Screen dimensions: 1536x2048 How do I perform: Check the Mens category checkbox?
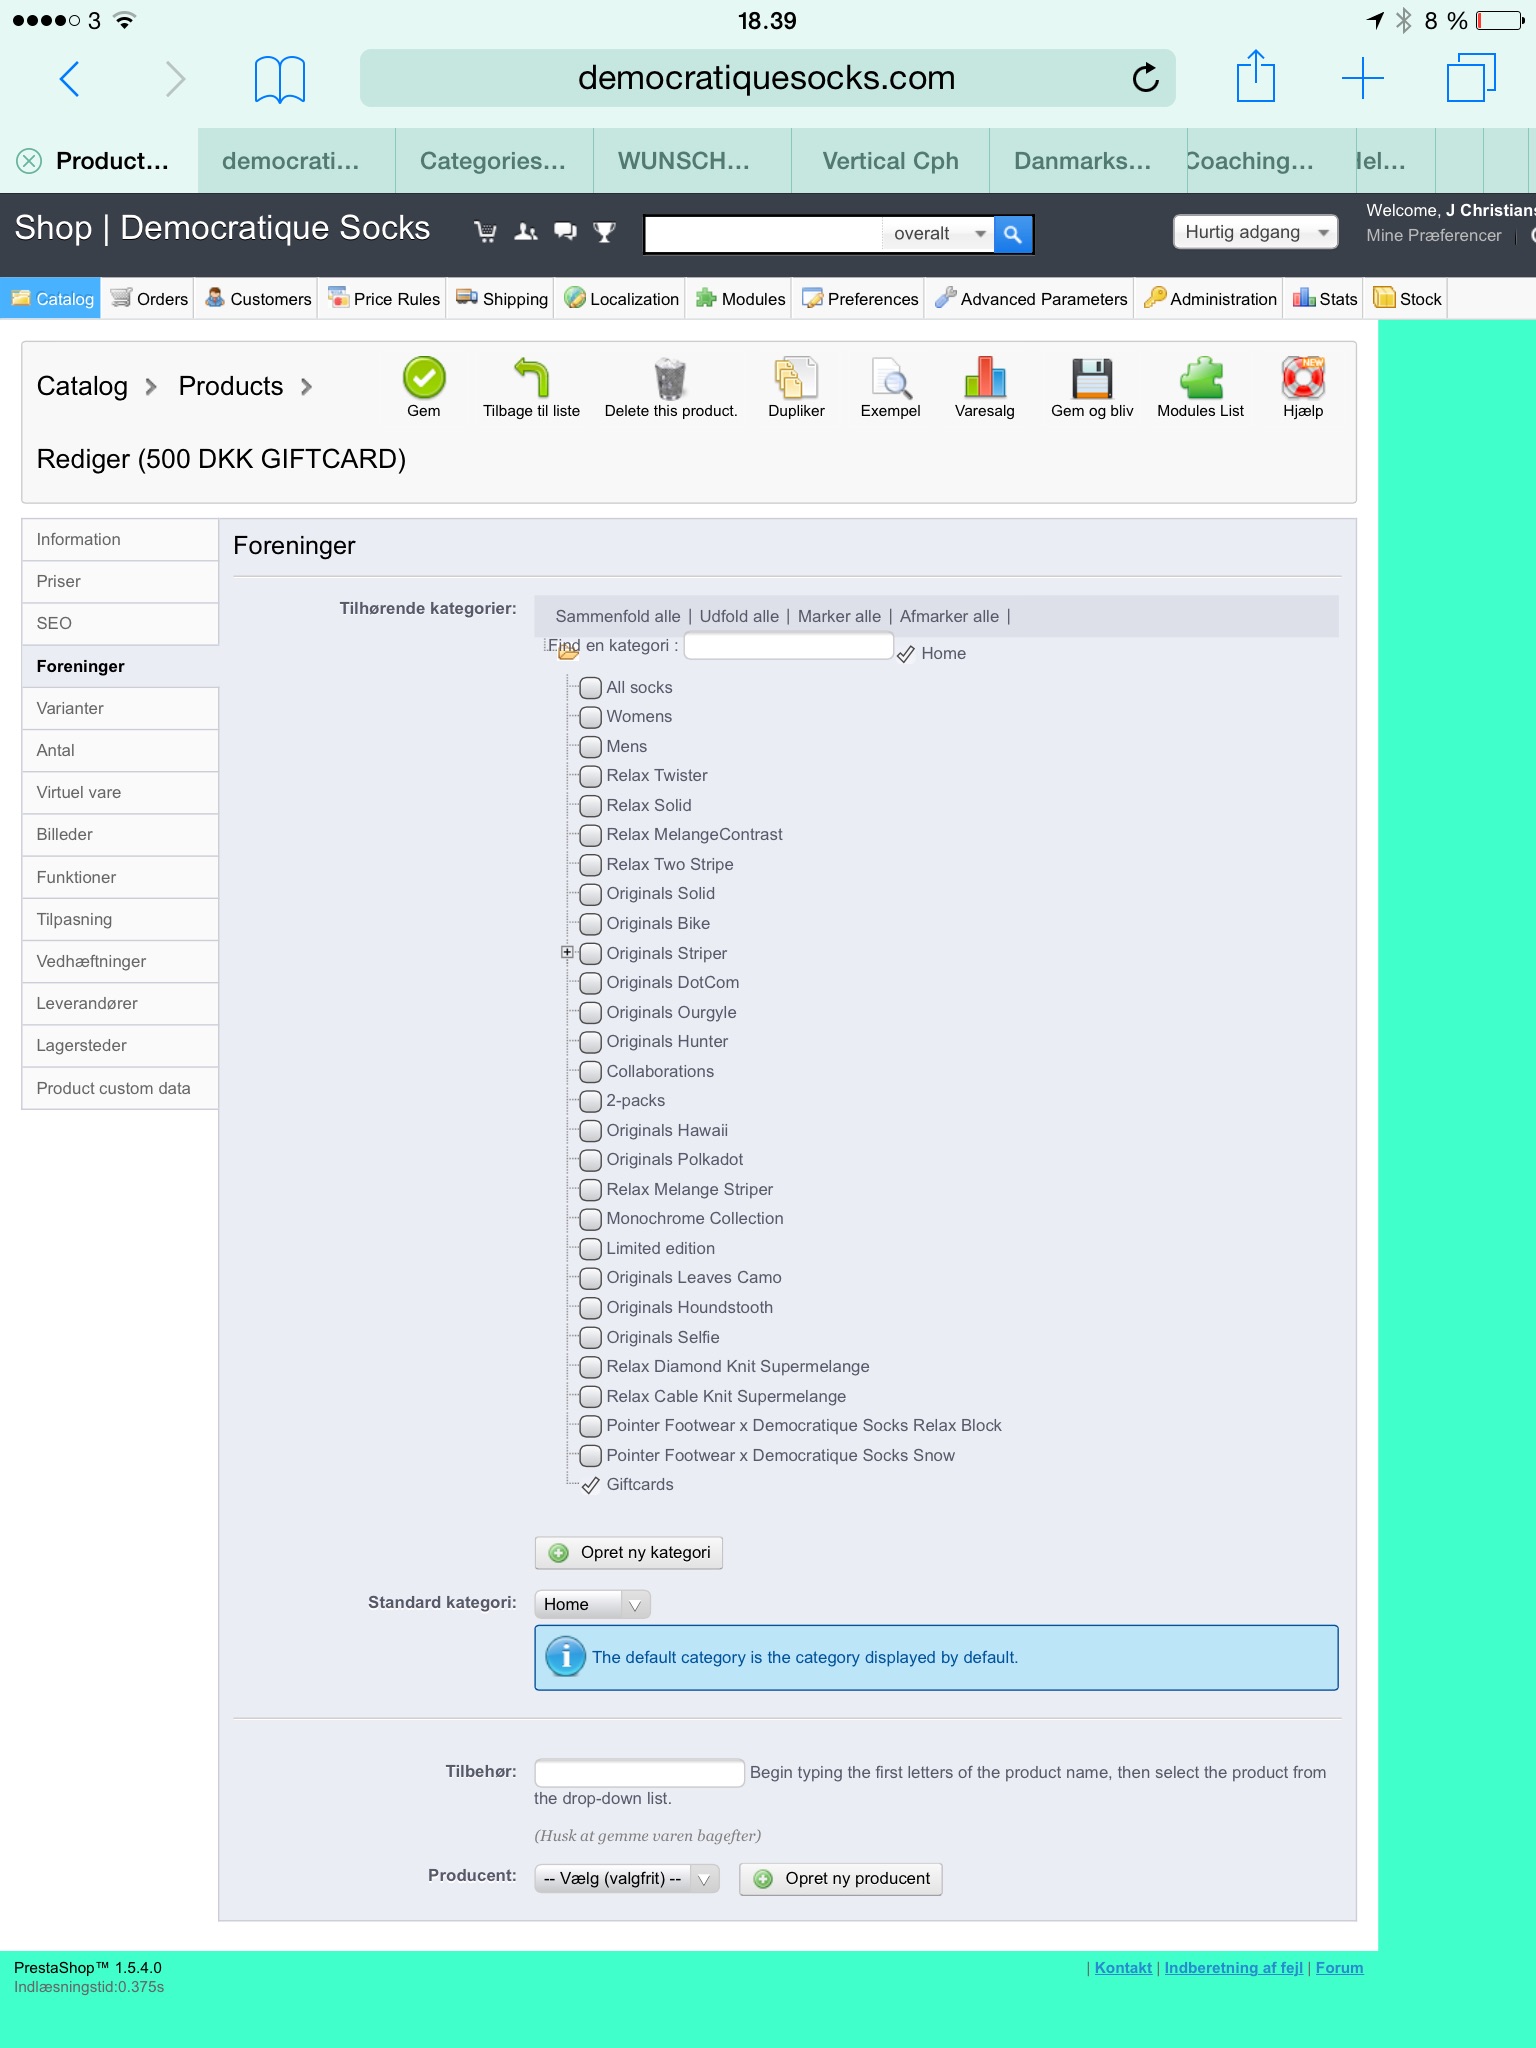pos(591,747)
